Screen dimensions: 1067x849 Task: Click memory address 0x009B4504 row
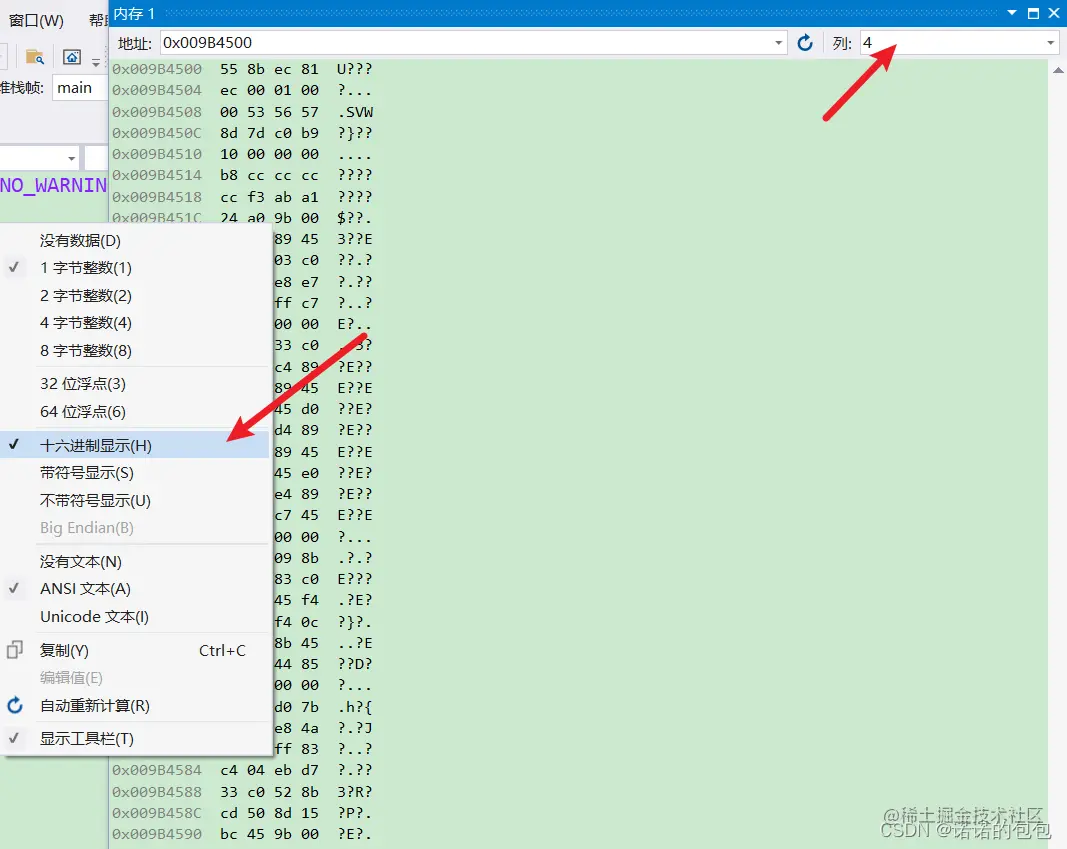click(x=157, y=90)
